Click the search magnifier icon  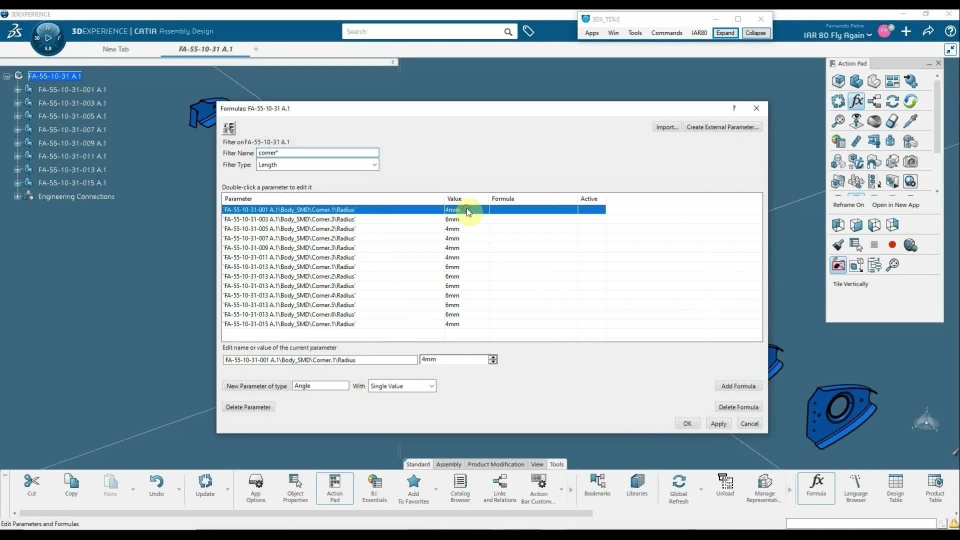(x=508, y=32)
